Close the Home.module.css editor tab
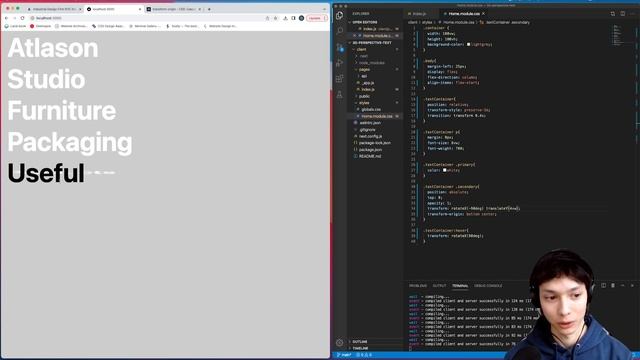The width and height of the screenshot is (640, 360). pyautogui.click(x=483, y=13)
